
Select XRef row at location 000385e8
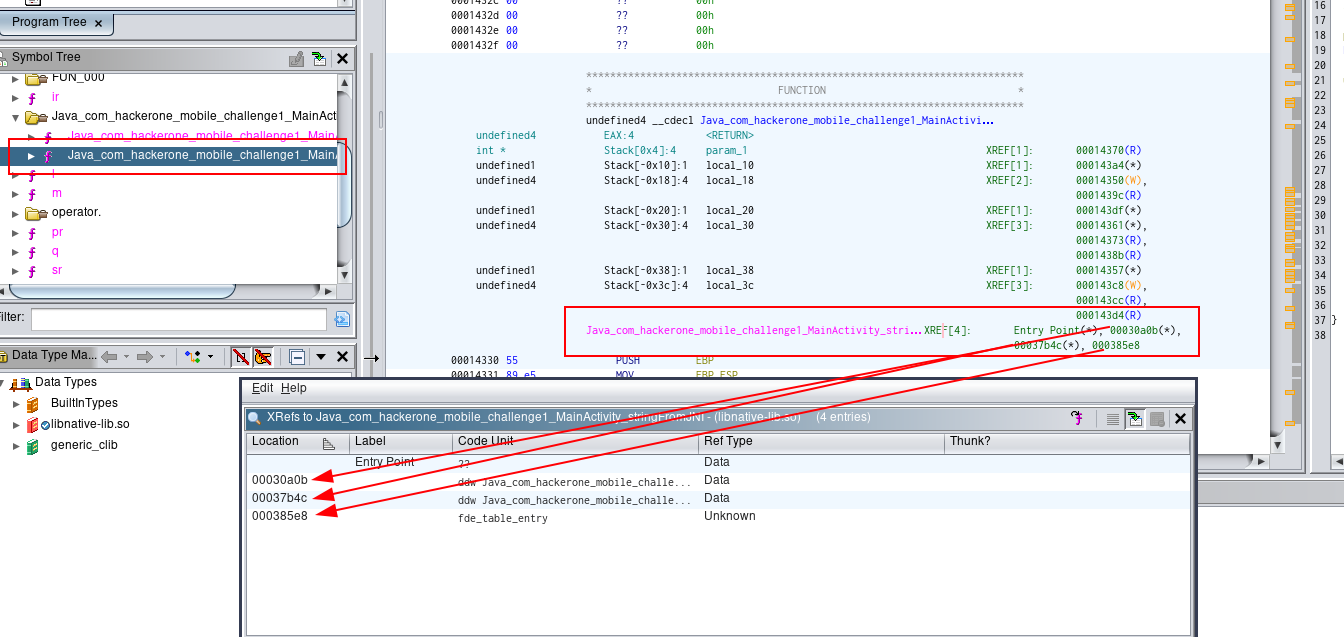click(x=719, y=516)
